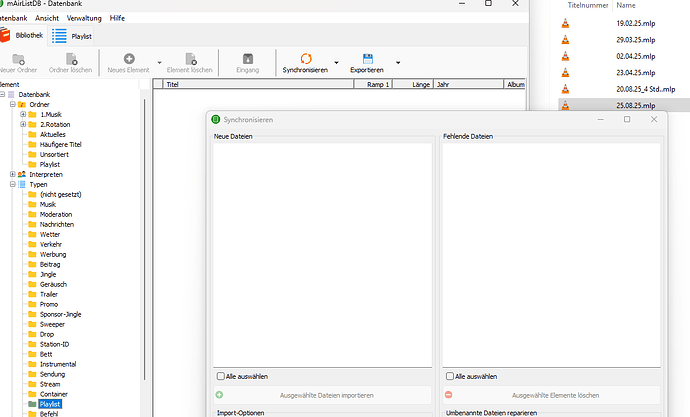Sort by the Jahr column header
The width and height of the screenshot is (690, 417).
(x=469, y=84)
